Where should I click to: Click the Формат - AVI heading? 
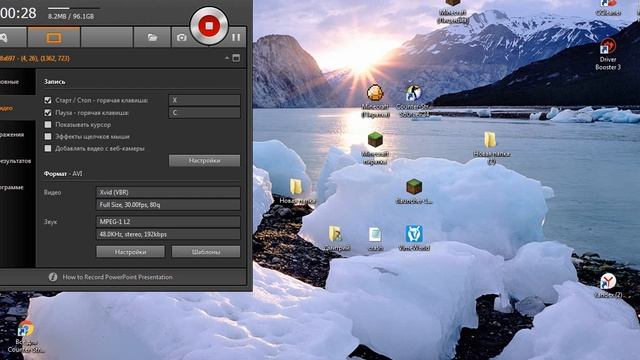(x=63, y=173)
